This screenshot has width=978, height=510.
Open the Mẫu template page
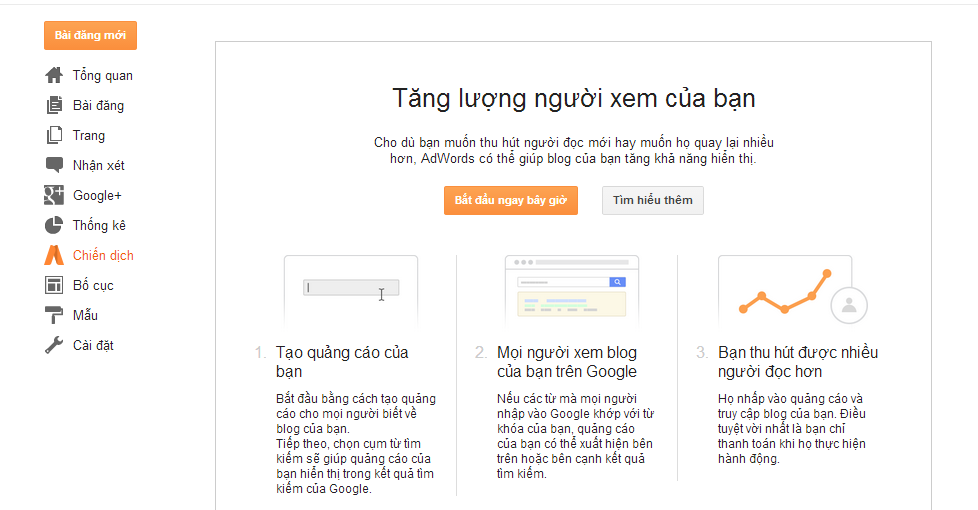pyautogui.click(x=85, y=315)
